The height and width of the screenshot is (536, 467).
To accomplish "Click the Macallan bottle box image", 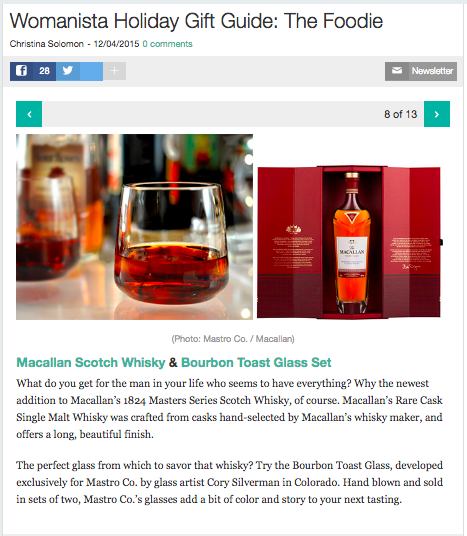I will 350,242.
